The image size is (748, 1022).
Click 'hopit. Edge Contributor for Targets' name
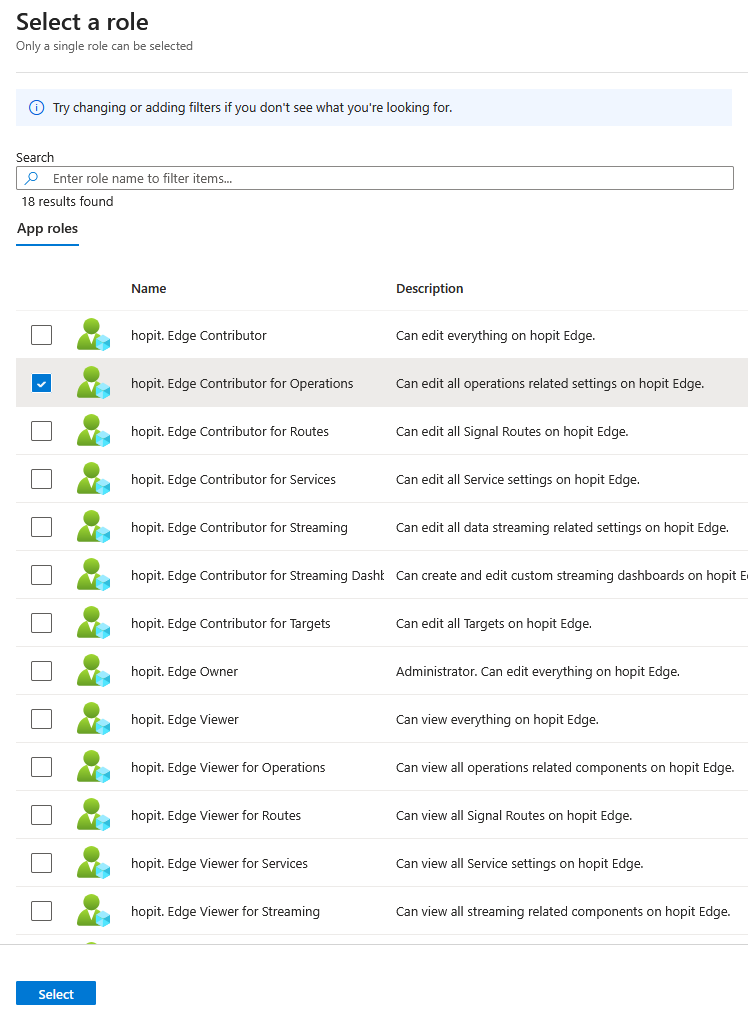pyautogui.click(x=231, y=623)
